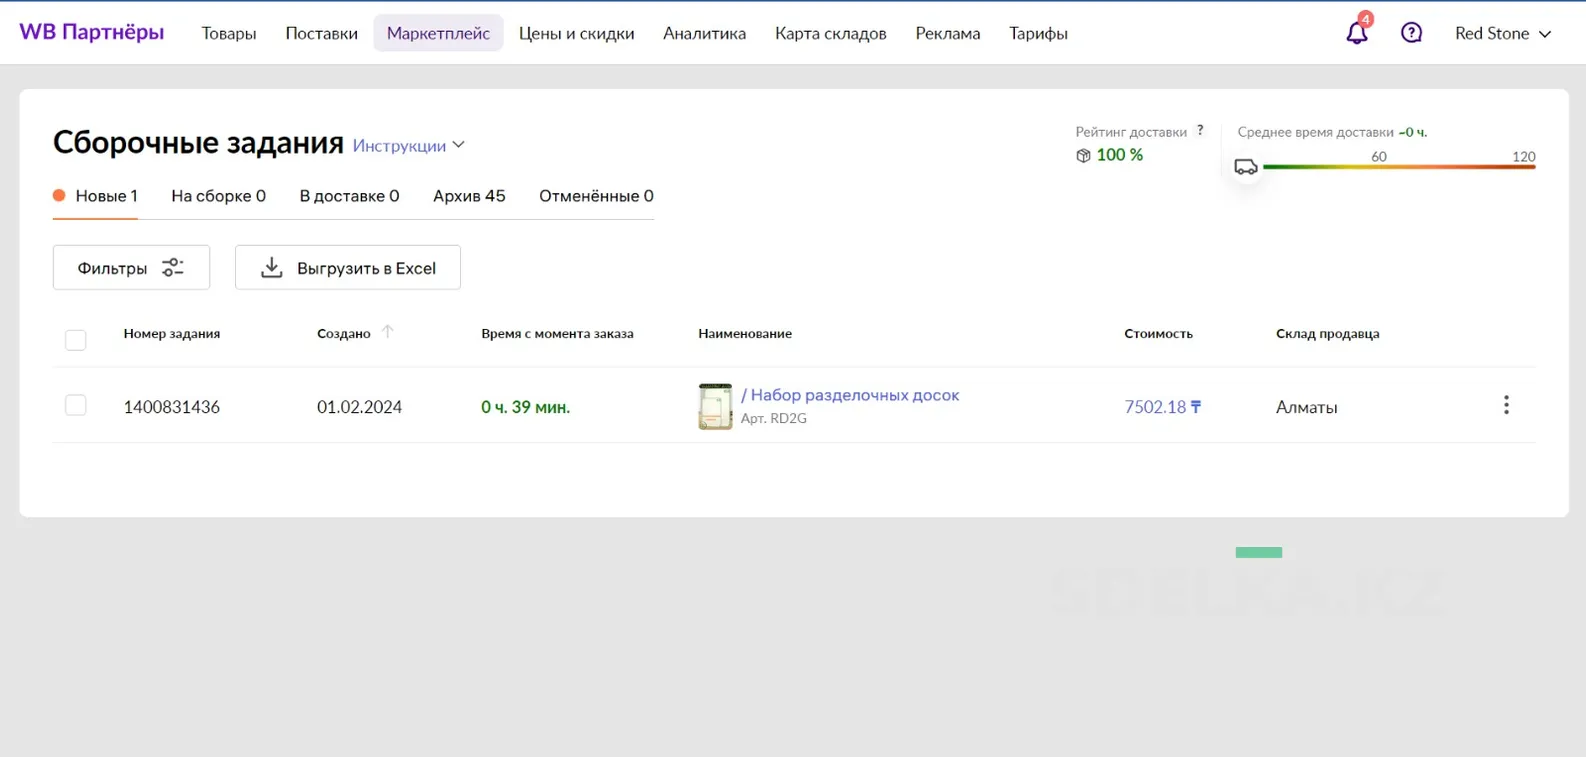Switch to the Новые 1 tab
1586x757 pixels.
[95, 196]
